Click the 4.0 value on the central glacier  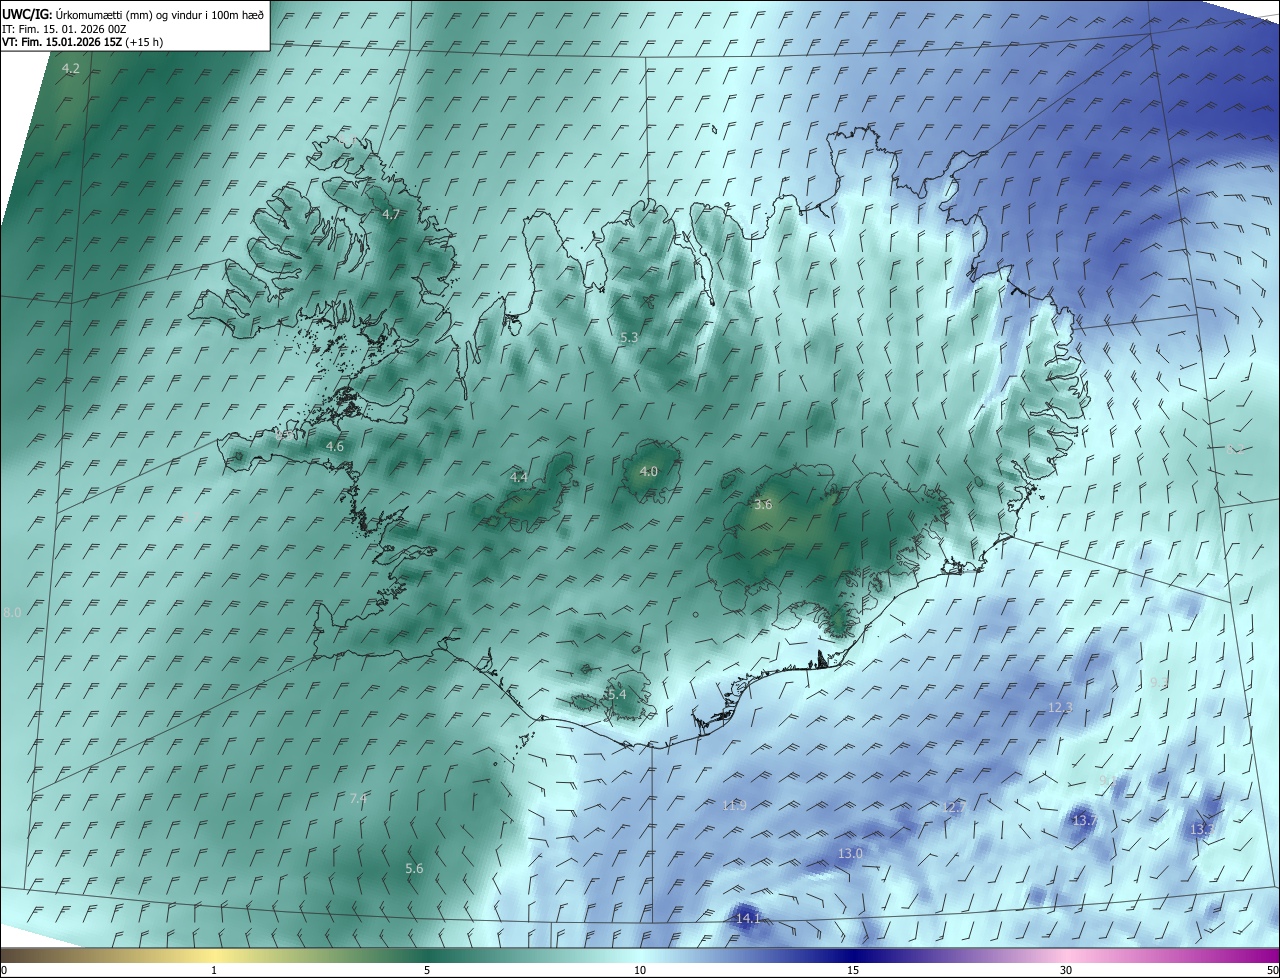point(649,471)
